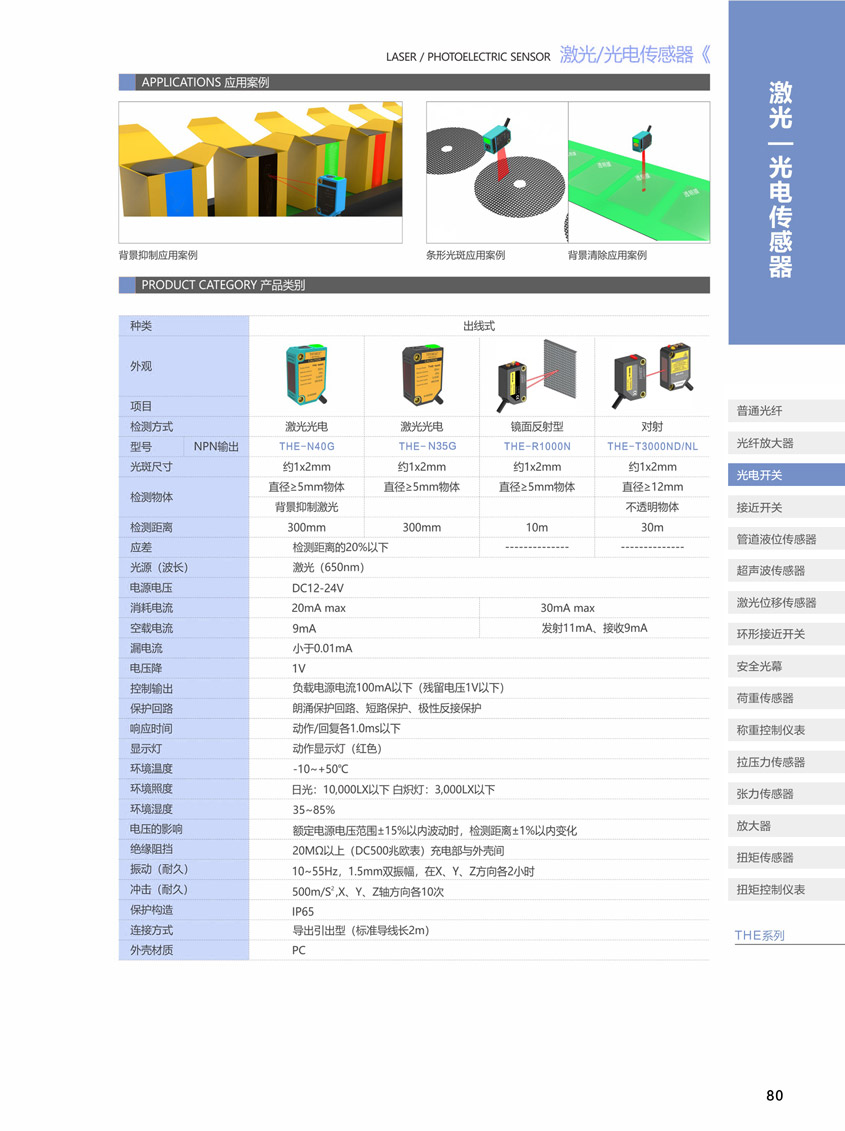Image resolution: width=845 pixels, height=1131 pixels.
Task: Click the PRODUCT CATEGORY 产品类别 section header
Action: pyautogui.click(x=414, y=285)
